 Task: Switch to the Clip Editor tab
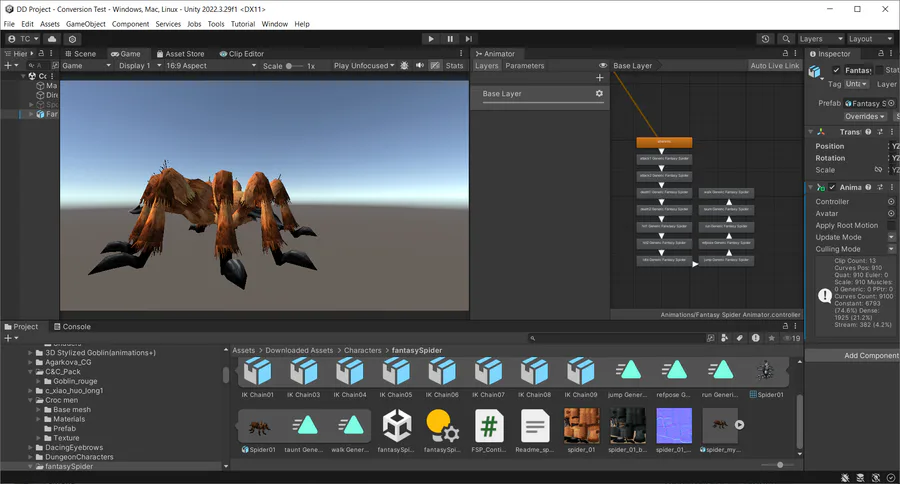pyautogui.click(x=242, y=53)
